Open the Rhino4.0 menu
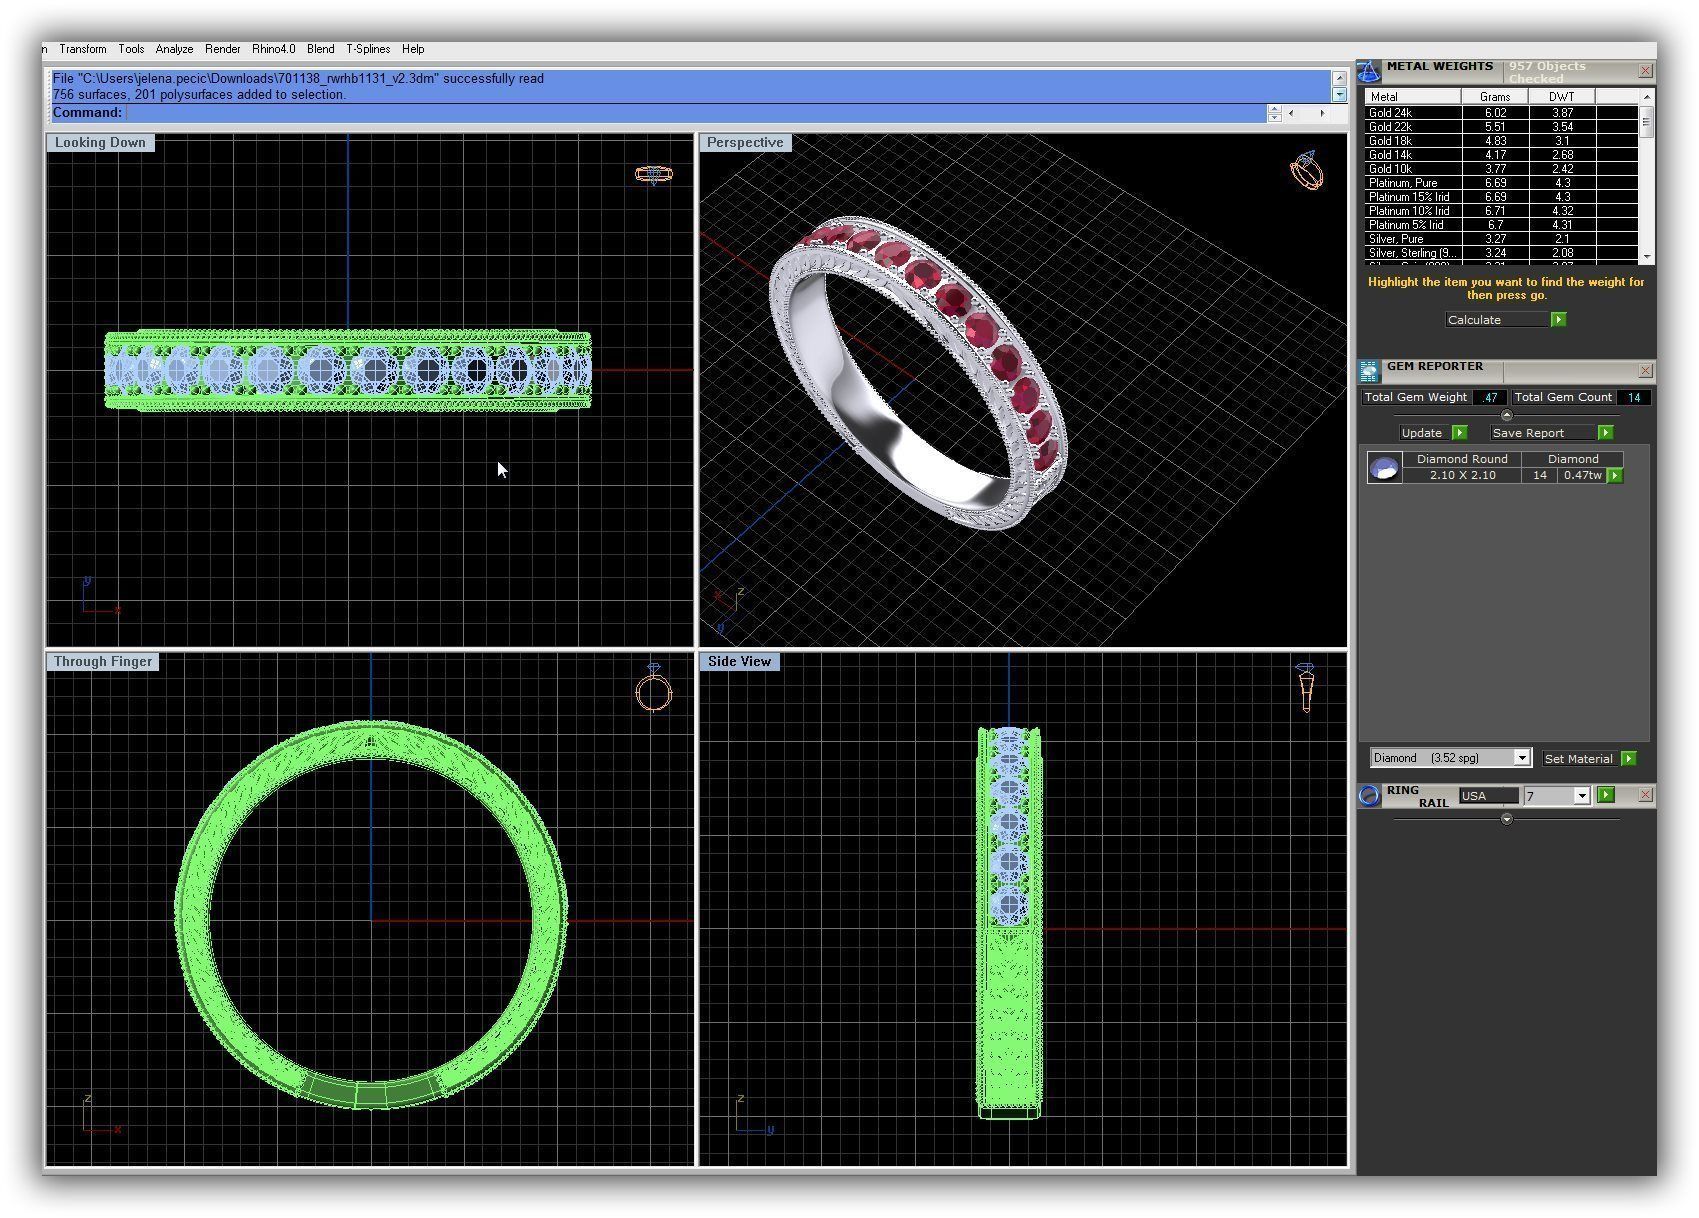 pos(274,49)
